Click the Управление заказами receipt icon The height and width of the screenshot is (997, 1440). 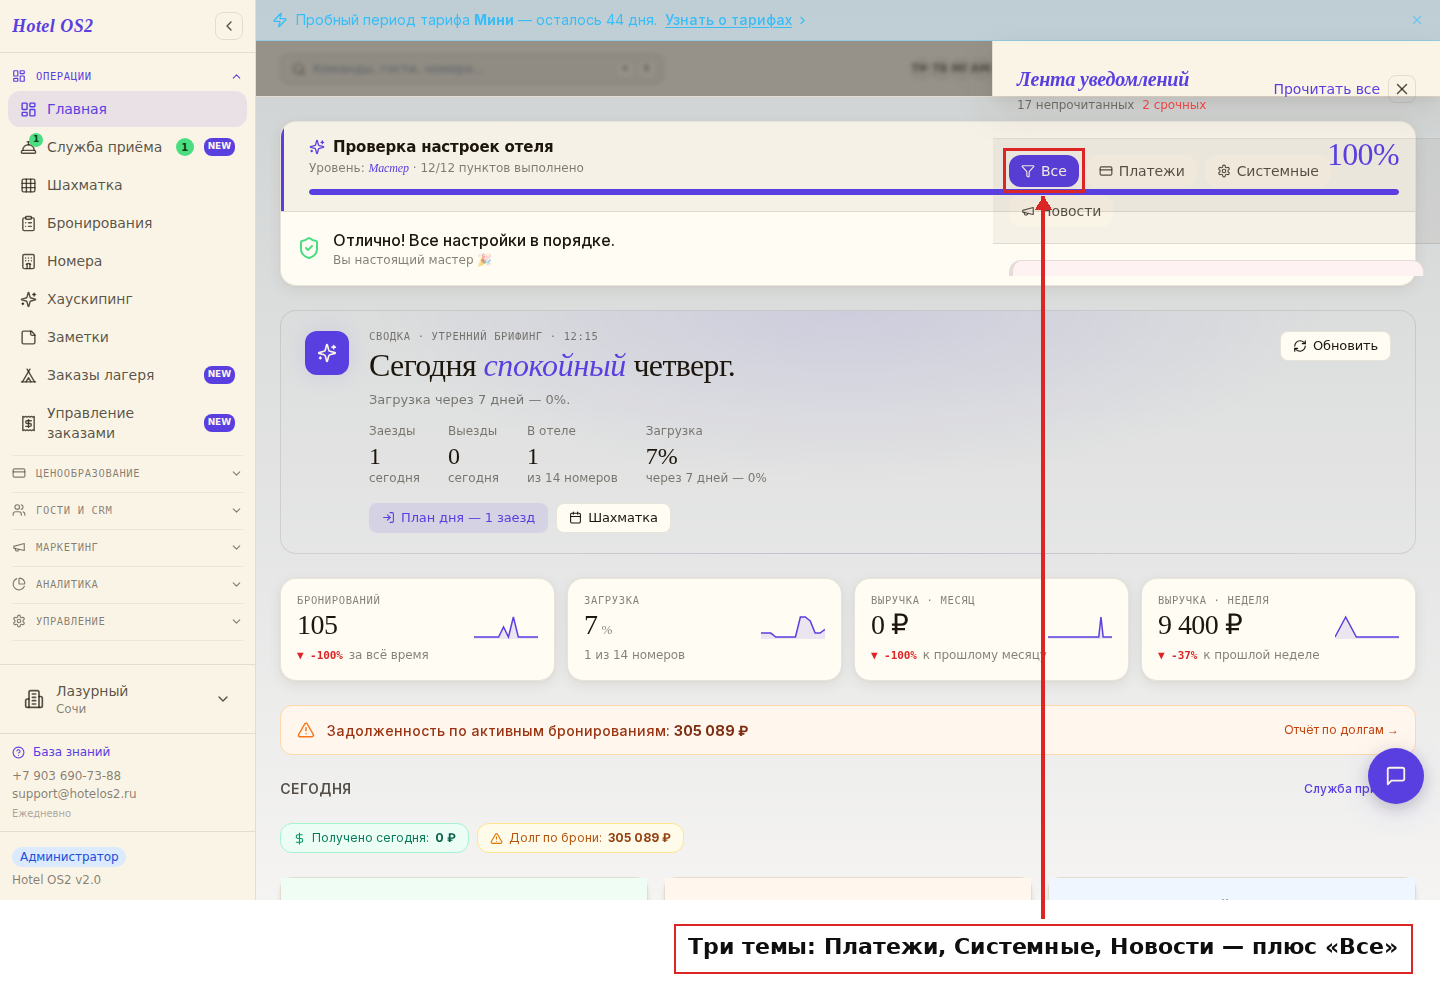[x=28, y=423]
